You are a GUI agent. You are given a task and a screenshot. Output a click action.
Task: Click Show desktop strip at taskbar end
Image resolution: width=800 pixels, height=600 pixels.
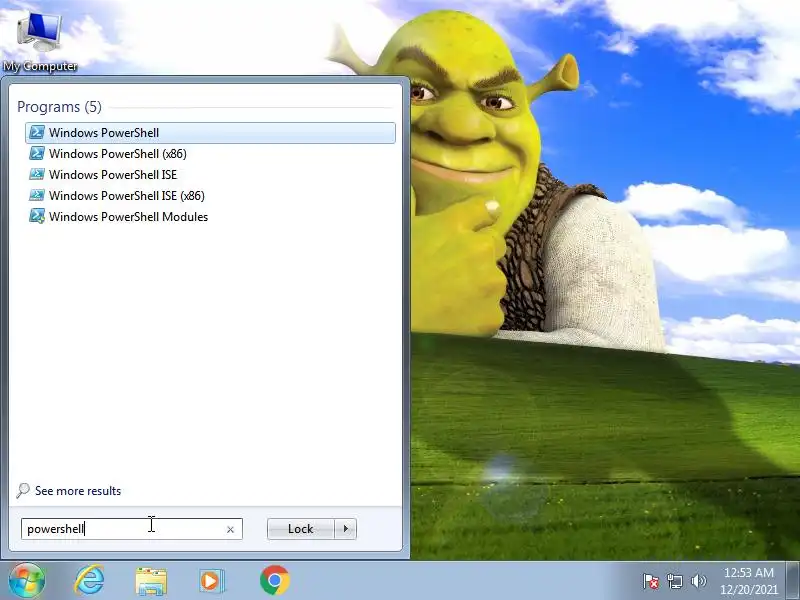[793, 581]
